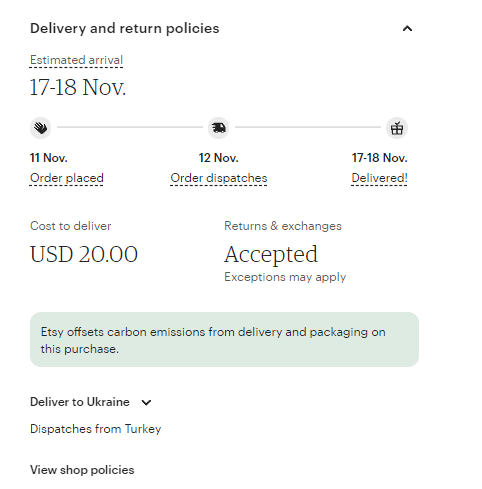Click the 17-18 Nov. estimated arrival date
This screenshot has height=489, width=482.
click(78, 87)
